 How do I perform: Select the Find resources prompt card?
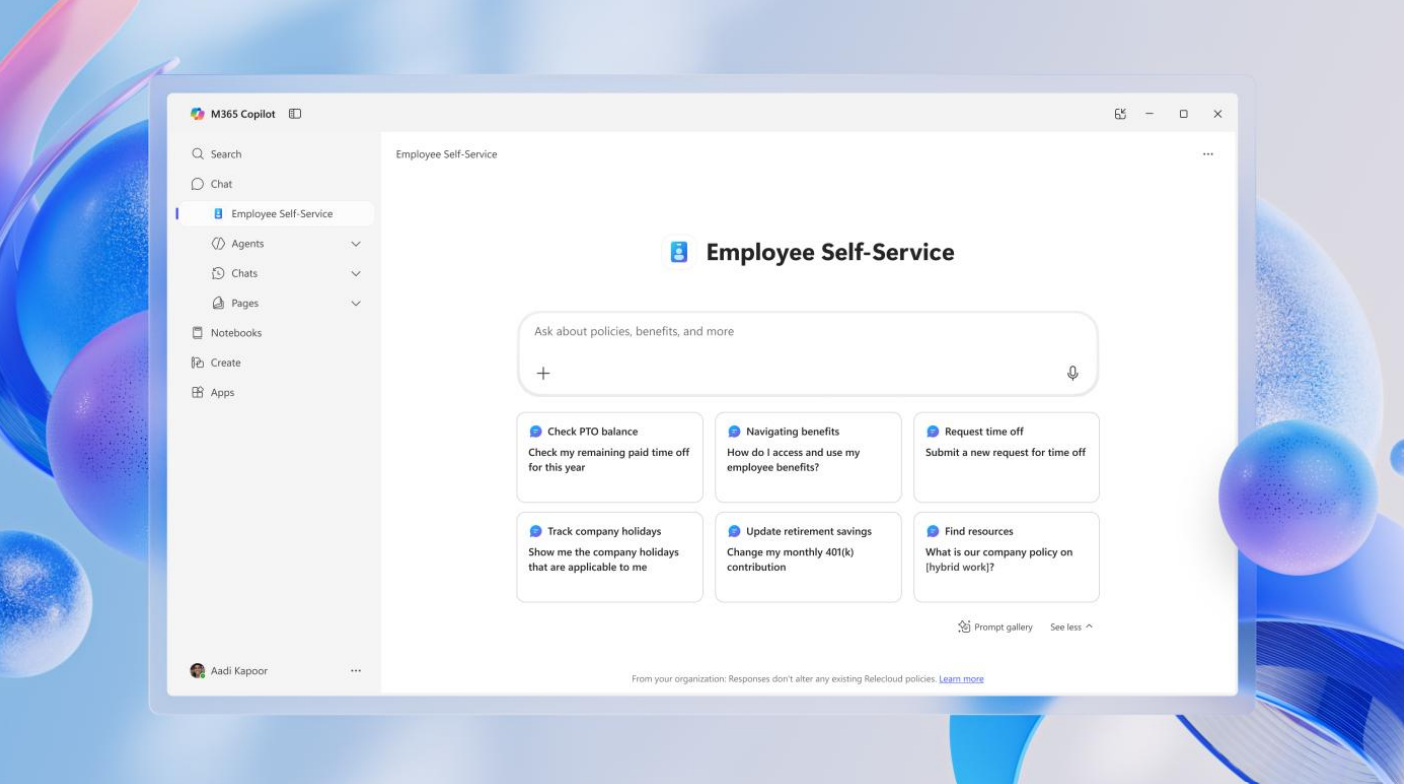[x=1006, y=557]
